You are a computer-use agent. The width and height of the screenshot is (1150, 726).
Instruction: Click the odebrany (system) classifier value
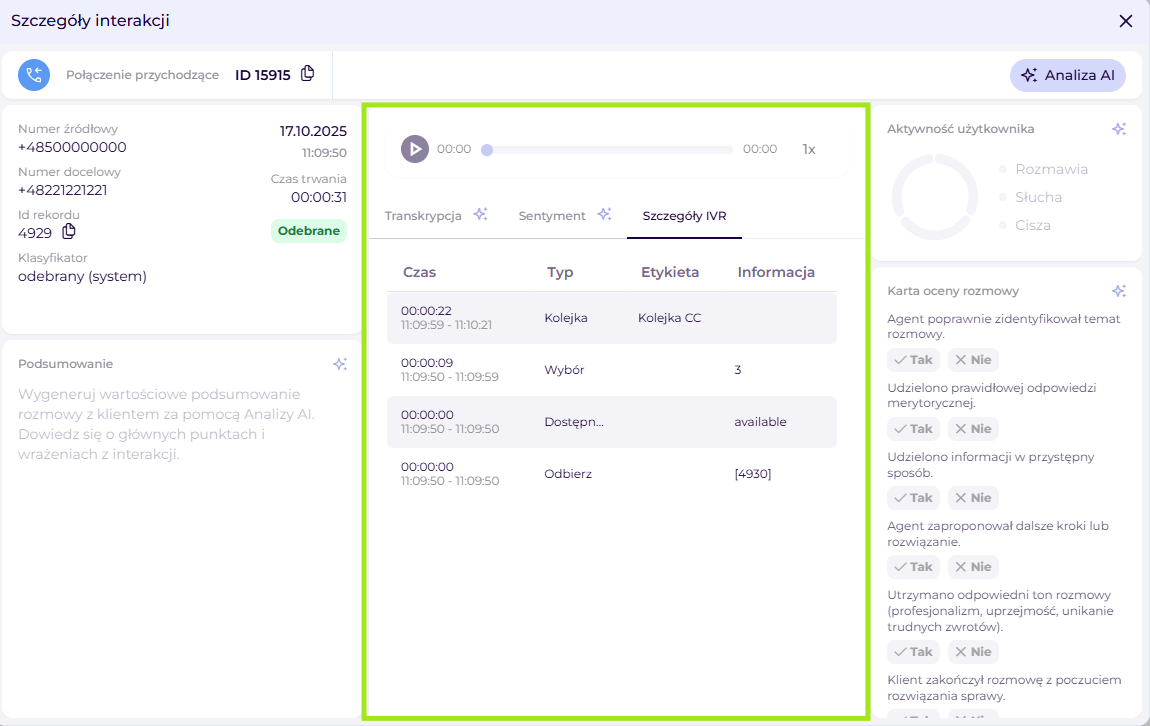point(82,276)
